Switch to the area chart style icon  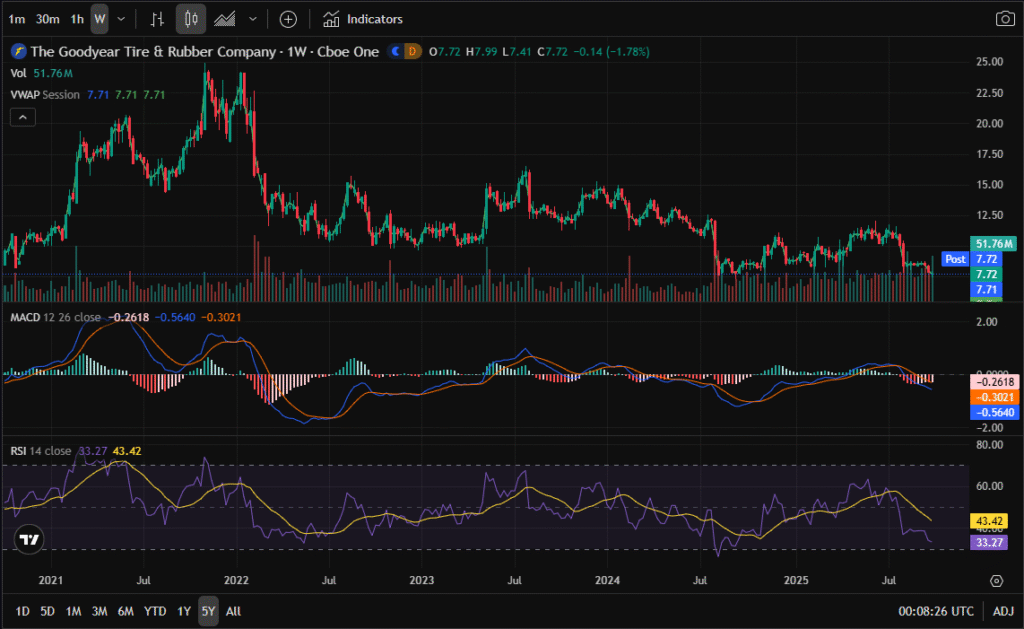[x=225, y=19]
